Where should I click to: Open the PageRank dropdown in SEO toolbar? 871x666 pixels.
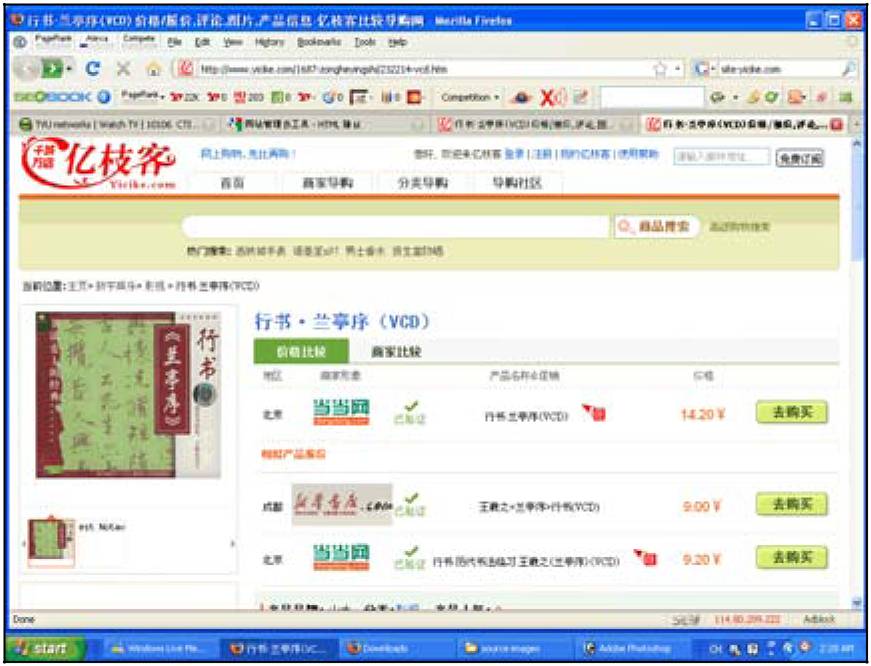pyautogui.click(x=142, y=97)
